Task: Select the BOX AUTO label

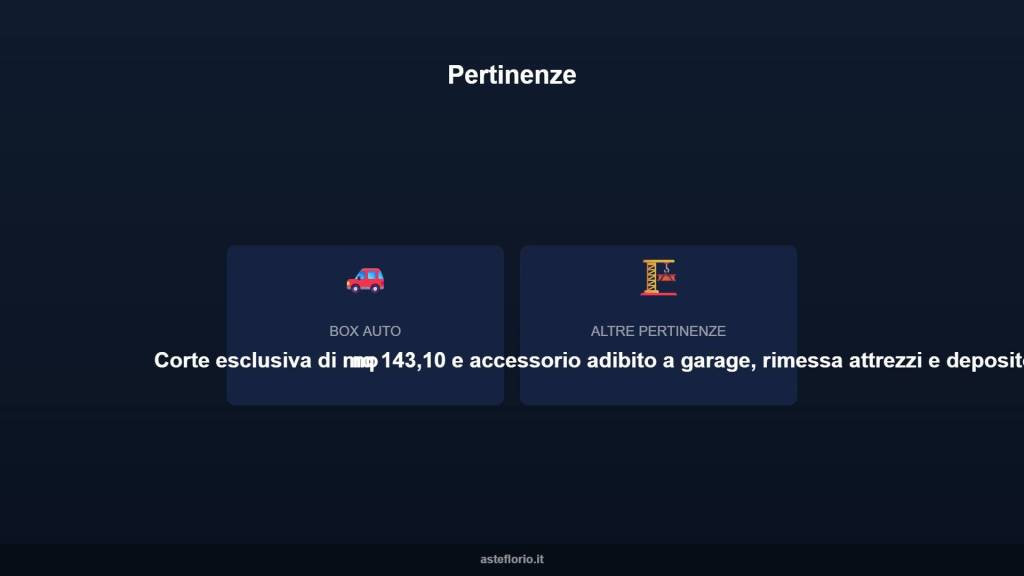Action: pos(365,331)
